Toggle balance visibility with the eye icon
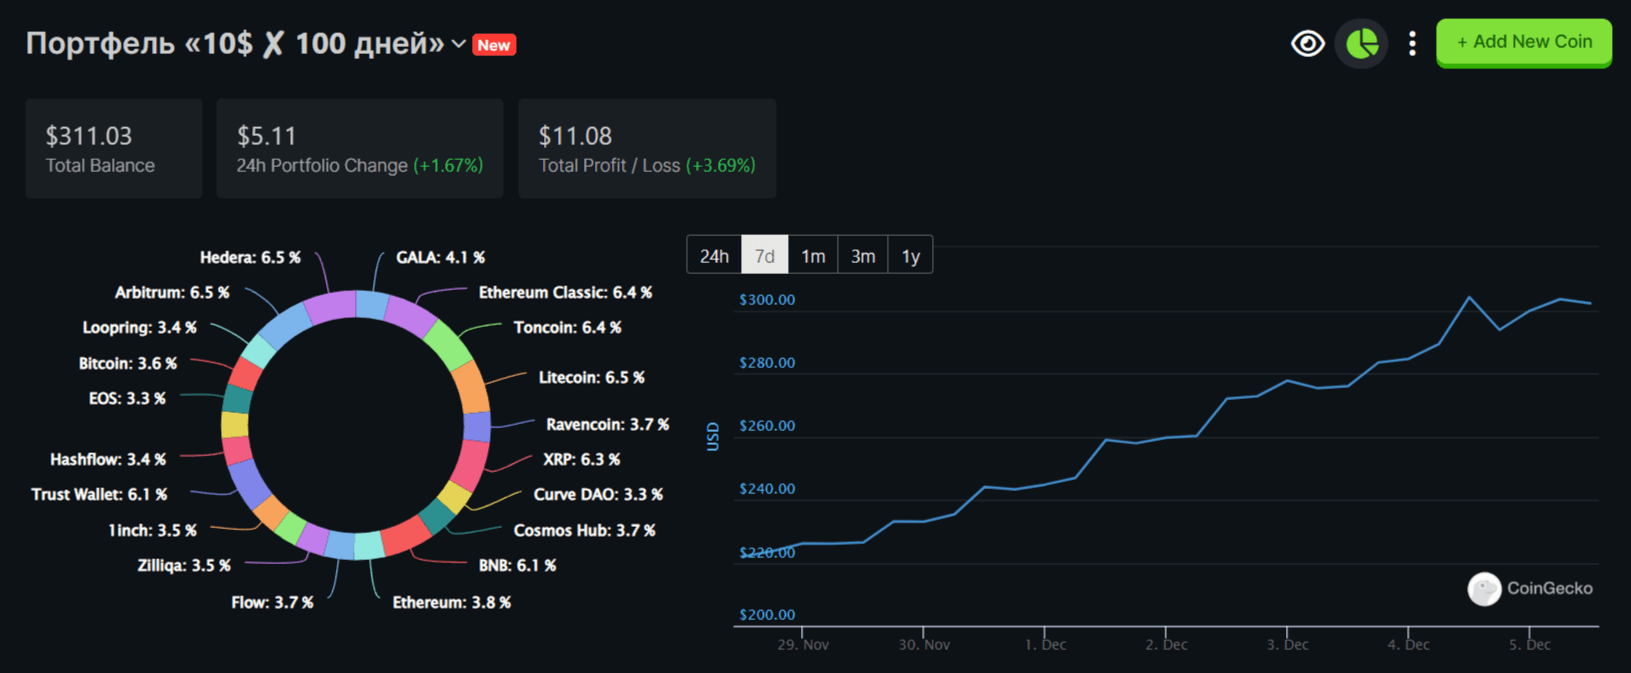 [x=1307, y=43]
